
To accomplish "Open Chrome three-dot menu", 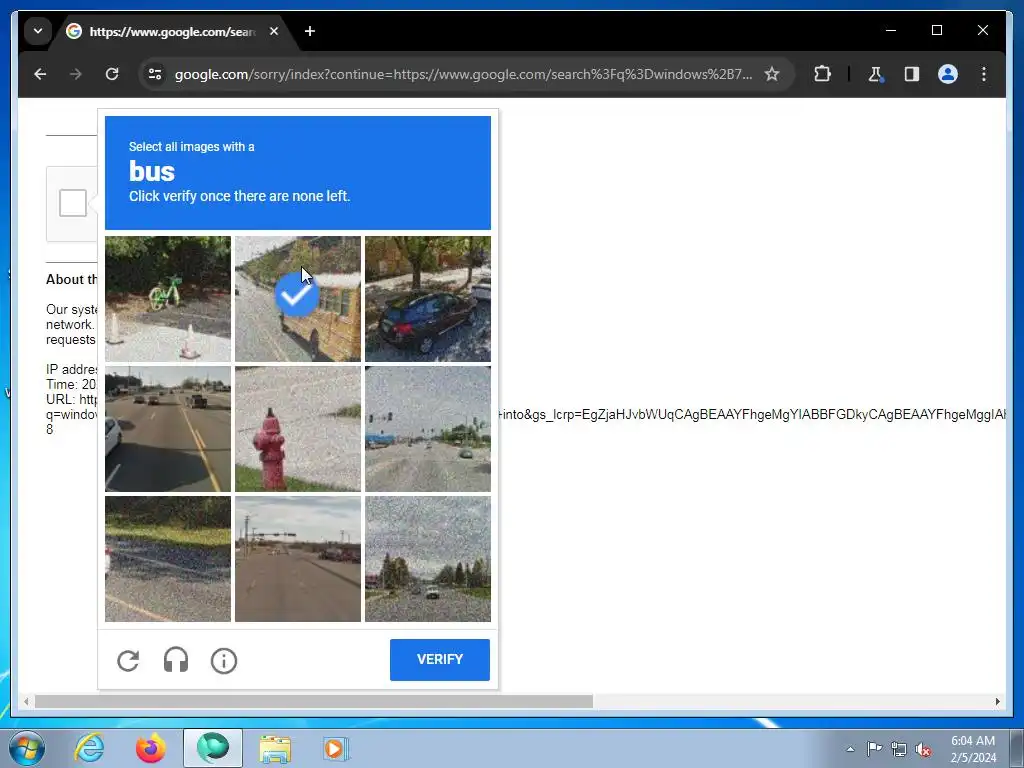I will tap(984, 74).
